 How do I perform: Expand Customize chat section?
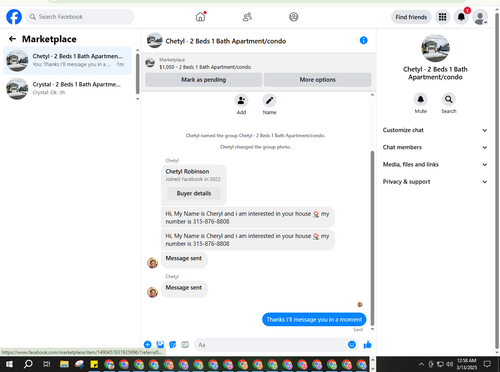pyautogui.click(x=435, y=130)
